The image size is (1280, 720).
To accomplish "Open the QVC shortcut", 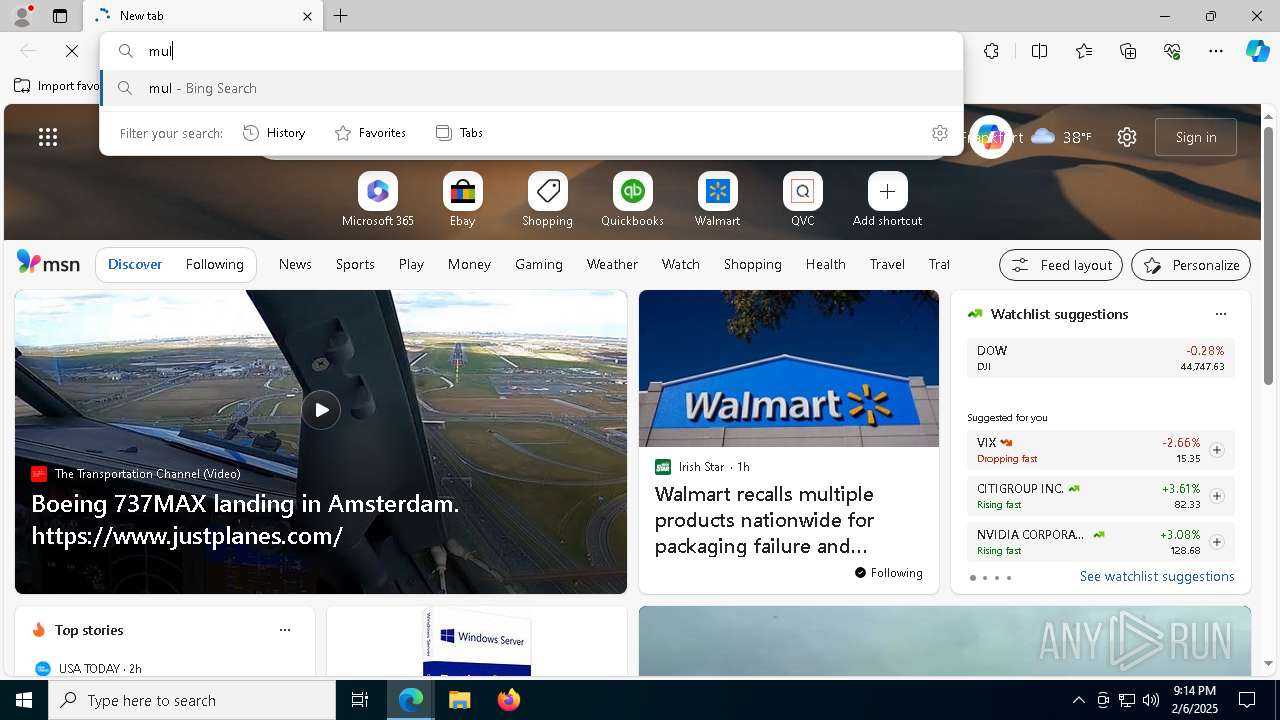I will pos(802,200).
